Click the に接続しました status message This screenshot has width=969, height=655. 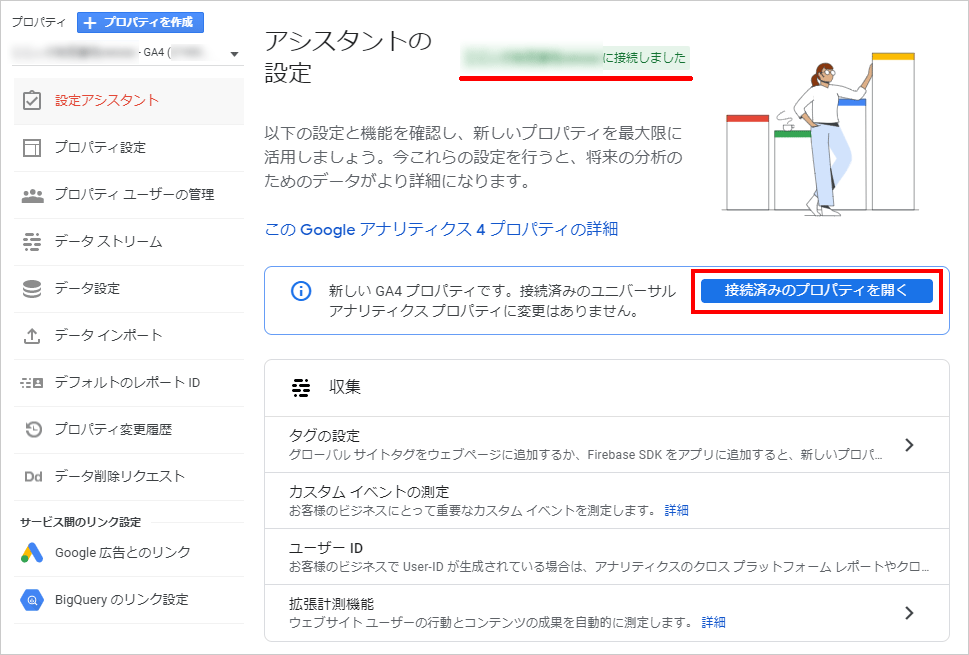pyautogui.click(x=575, y=58)
